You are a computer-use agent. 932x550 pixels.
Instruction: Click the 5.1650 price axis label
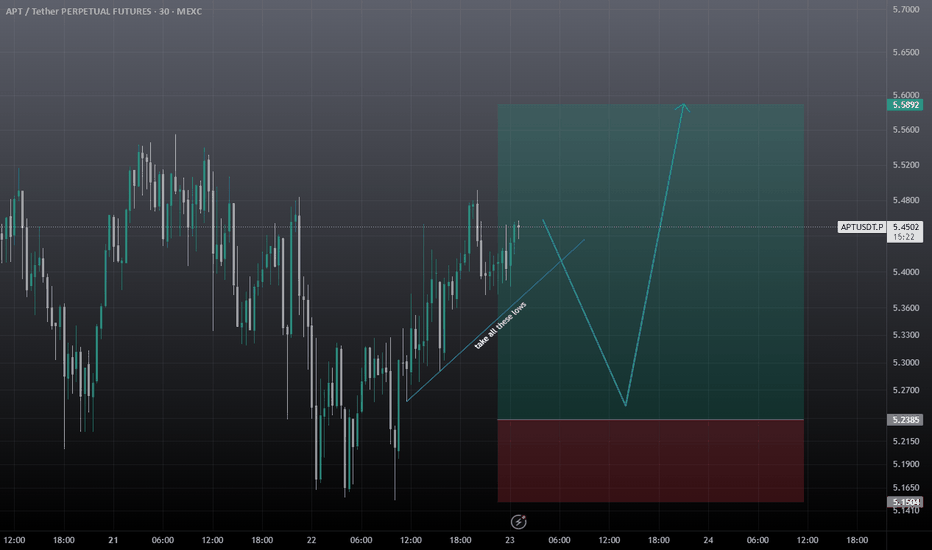coord(906,488)
